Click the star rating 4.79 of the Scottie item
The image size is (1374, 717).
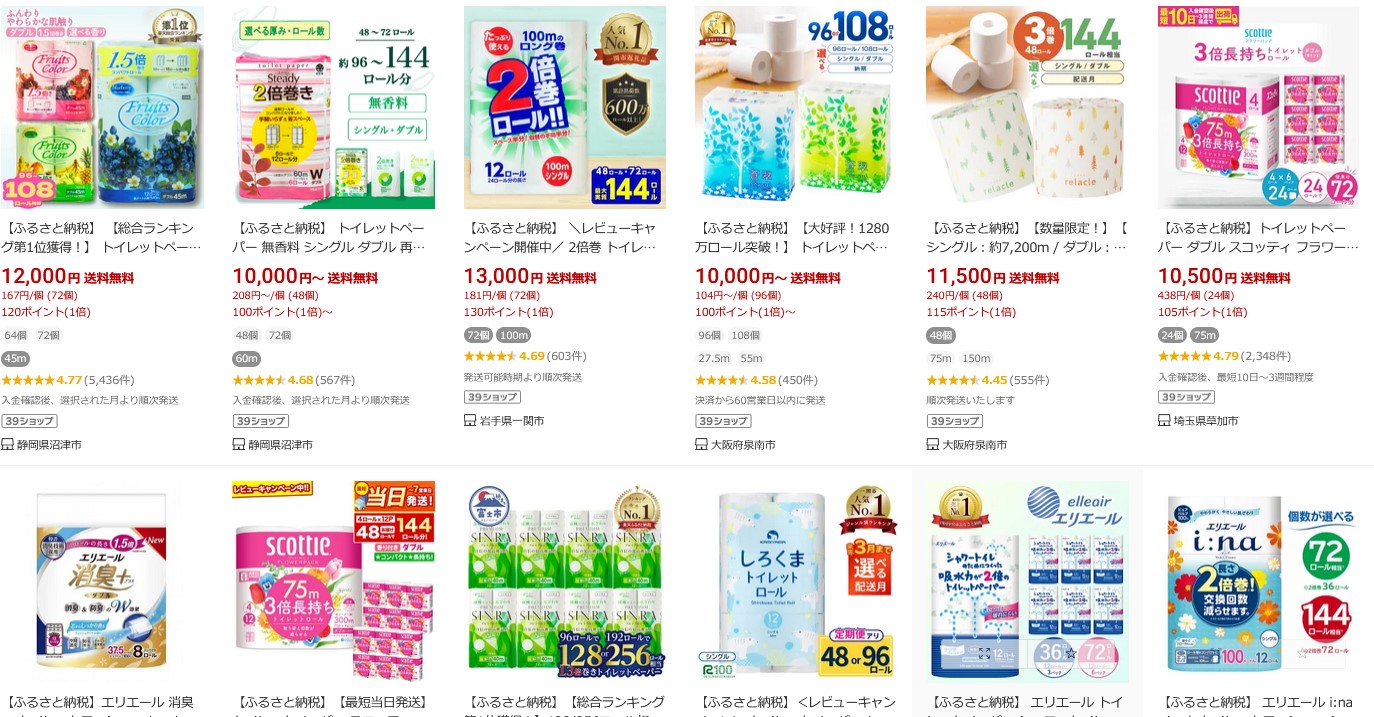[x=1198, y=356]
